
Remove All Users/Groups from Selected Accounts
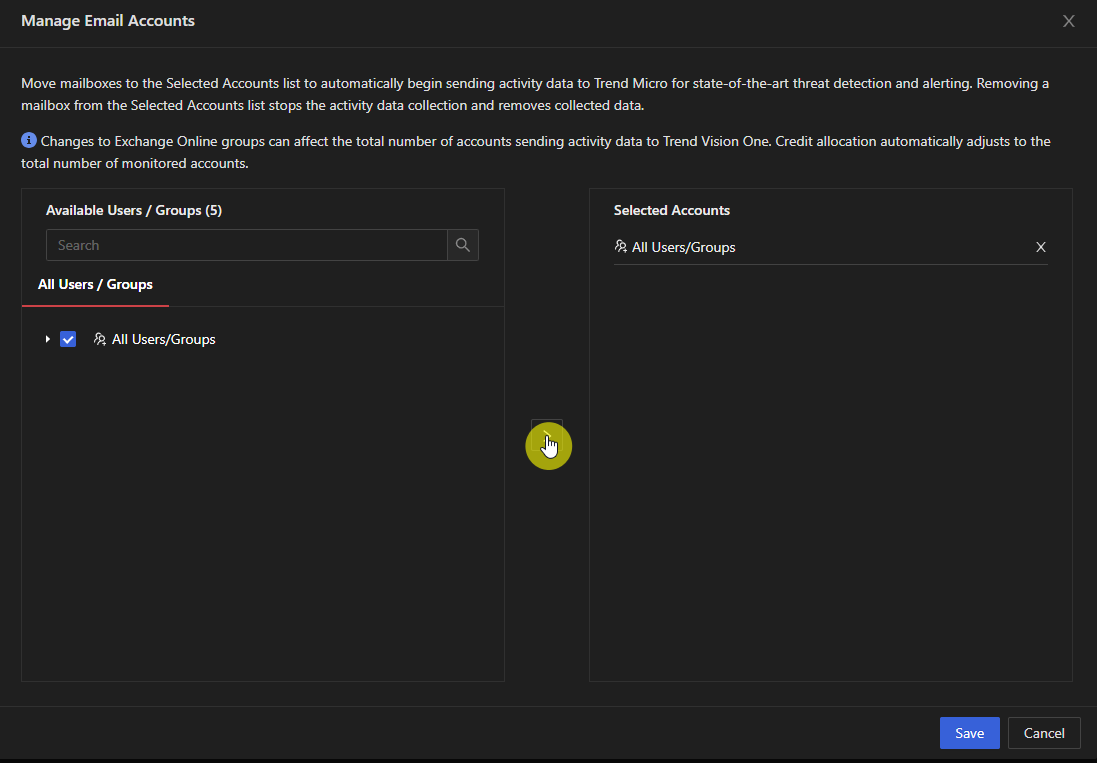[x=1040, y=247]
